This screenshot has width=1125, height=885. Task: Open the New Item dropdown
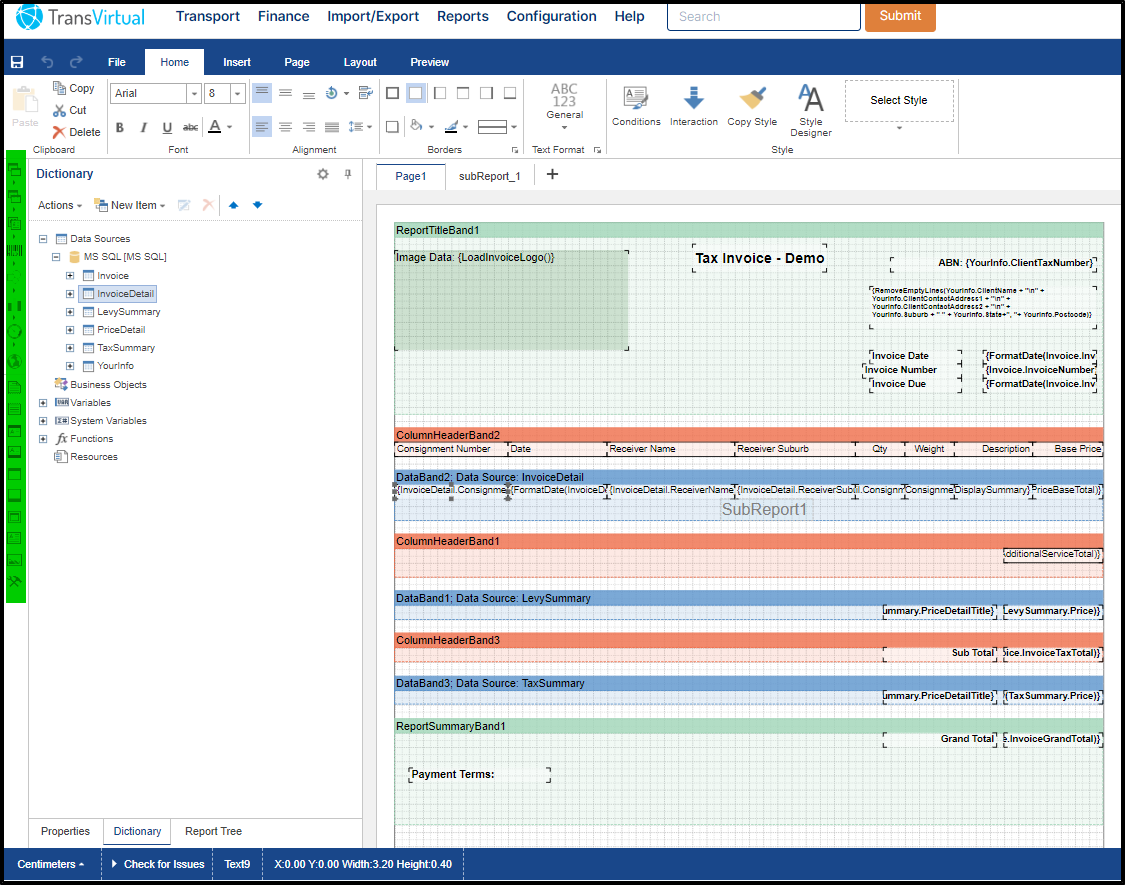click(130, 205)
